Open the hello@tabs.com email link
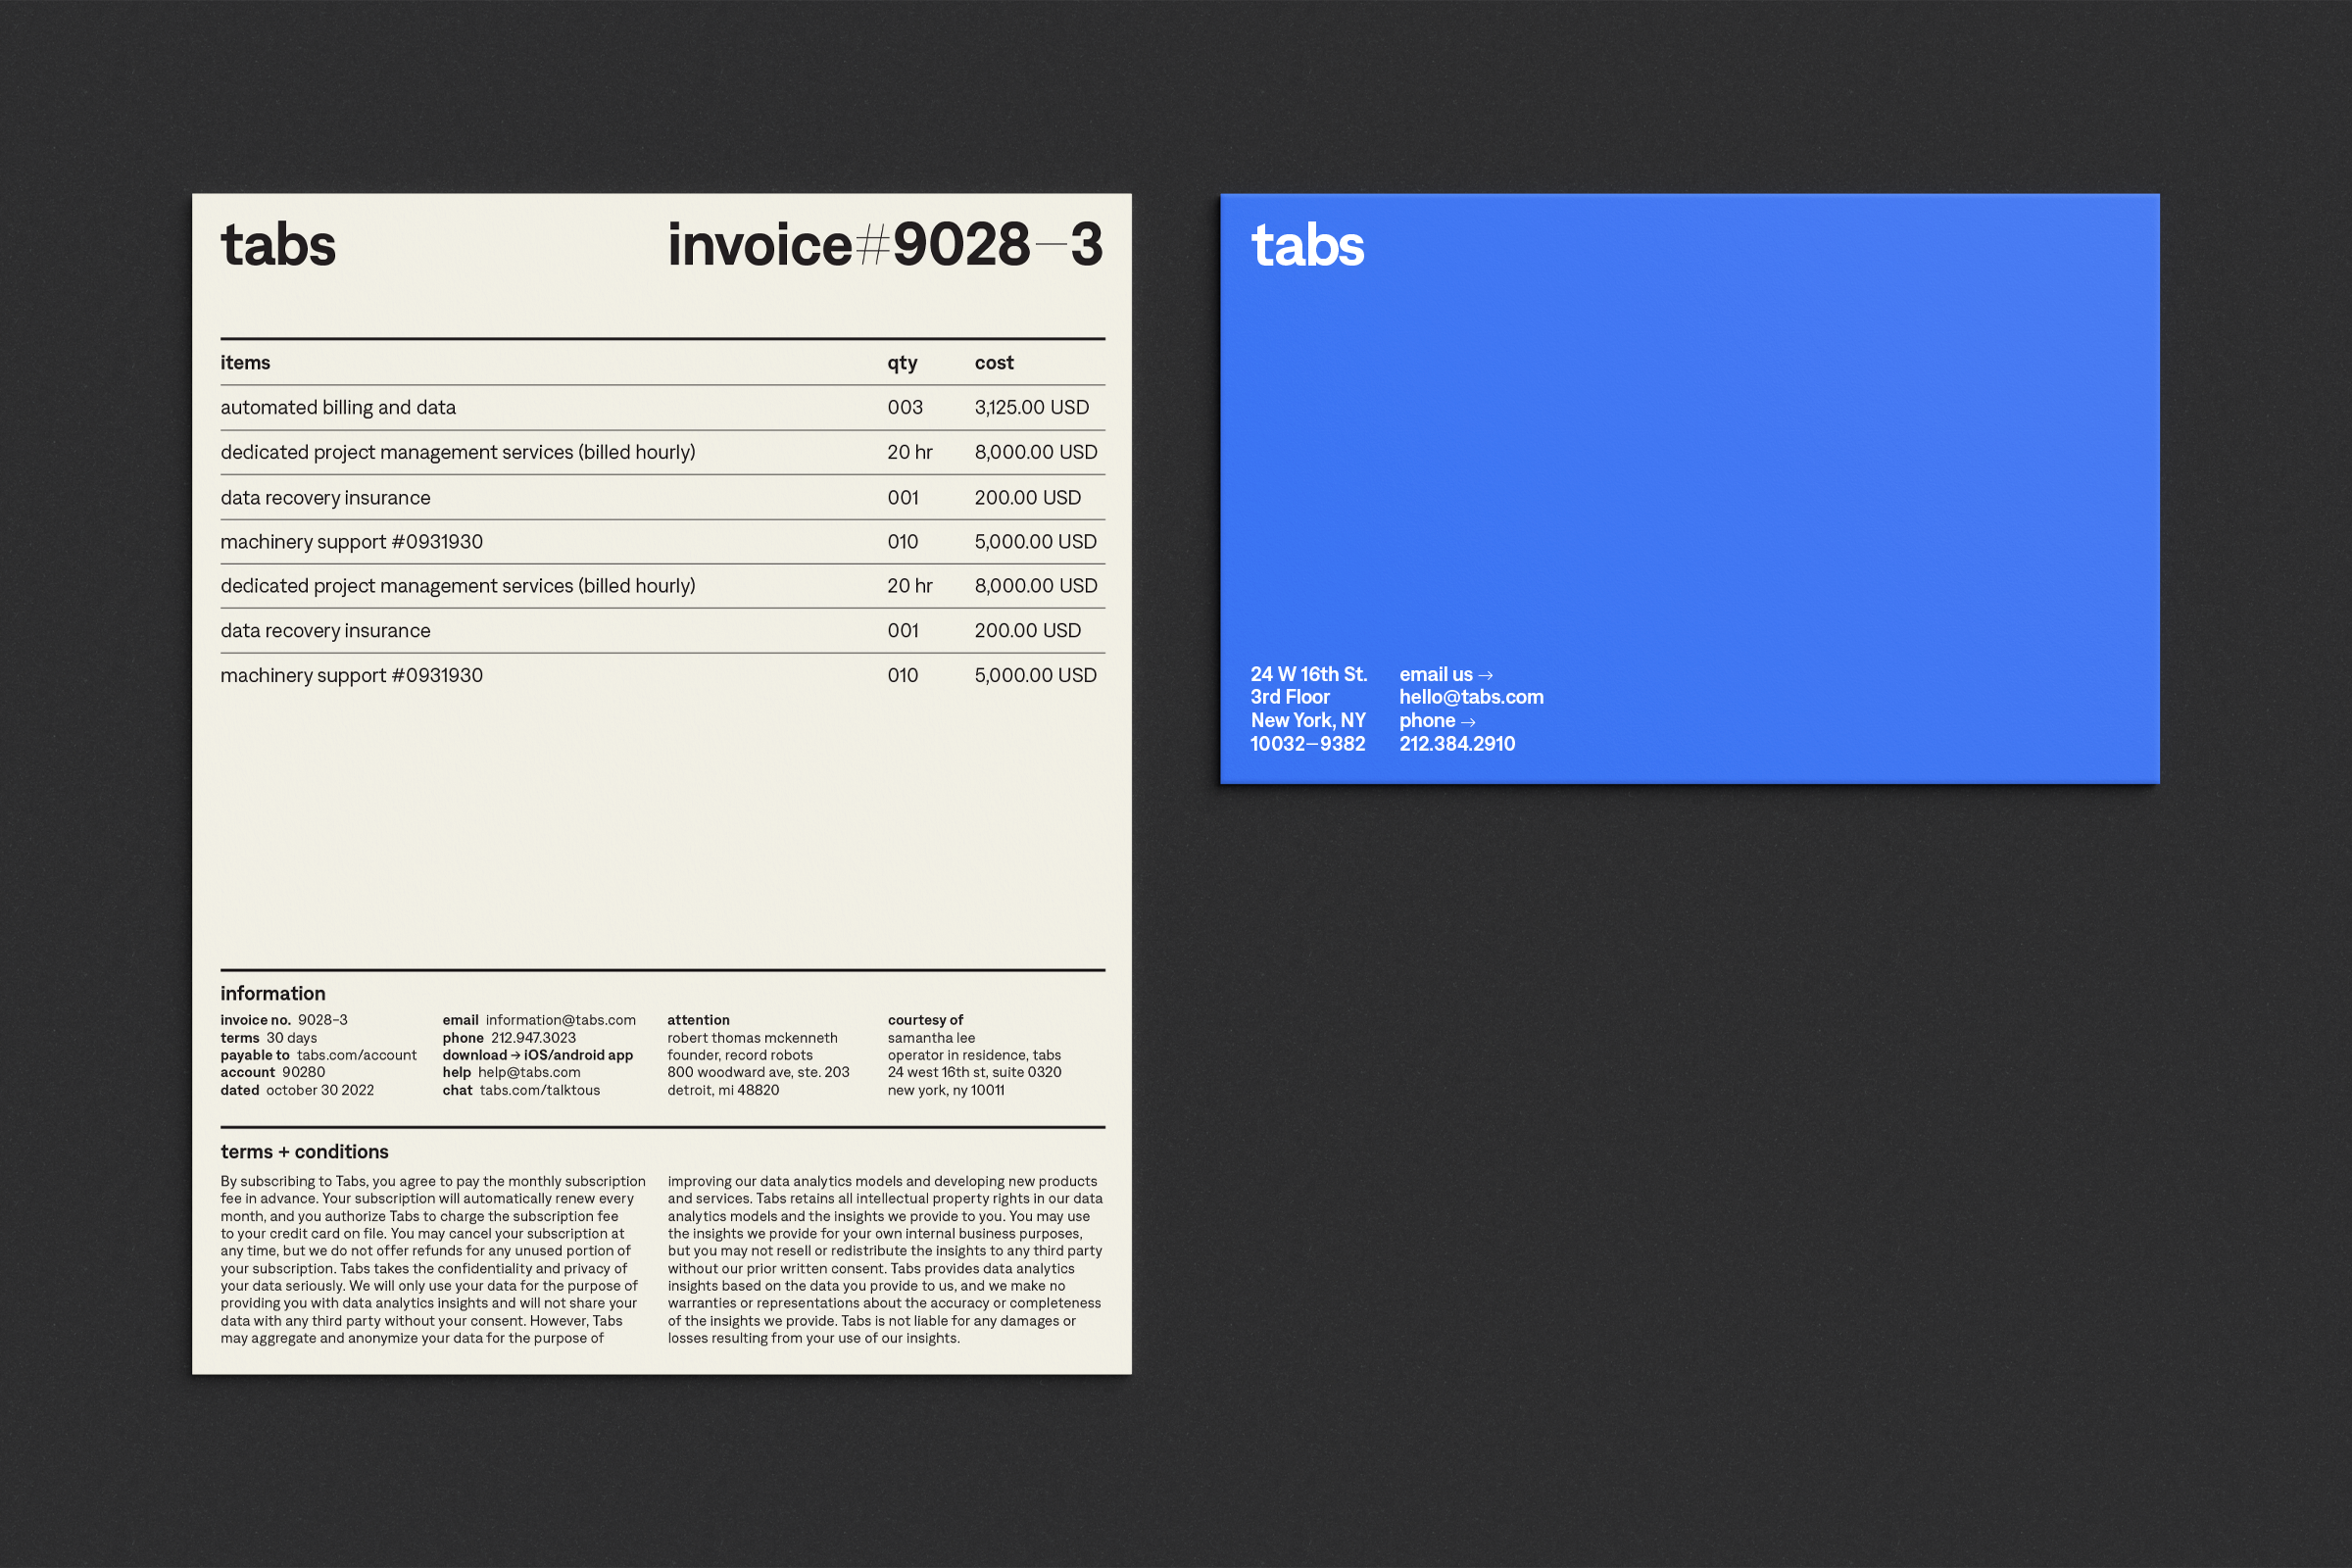2352x1568 pixels. tap(1470, 697)
